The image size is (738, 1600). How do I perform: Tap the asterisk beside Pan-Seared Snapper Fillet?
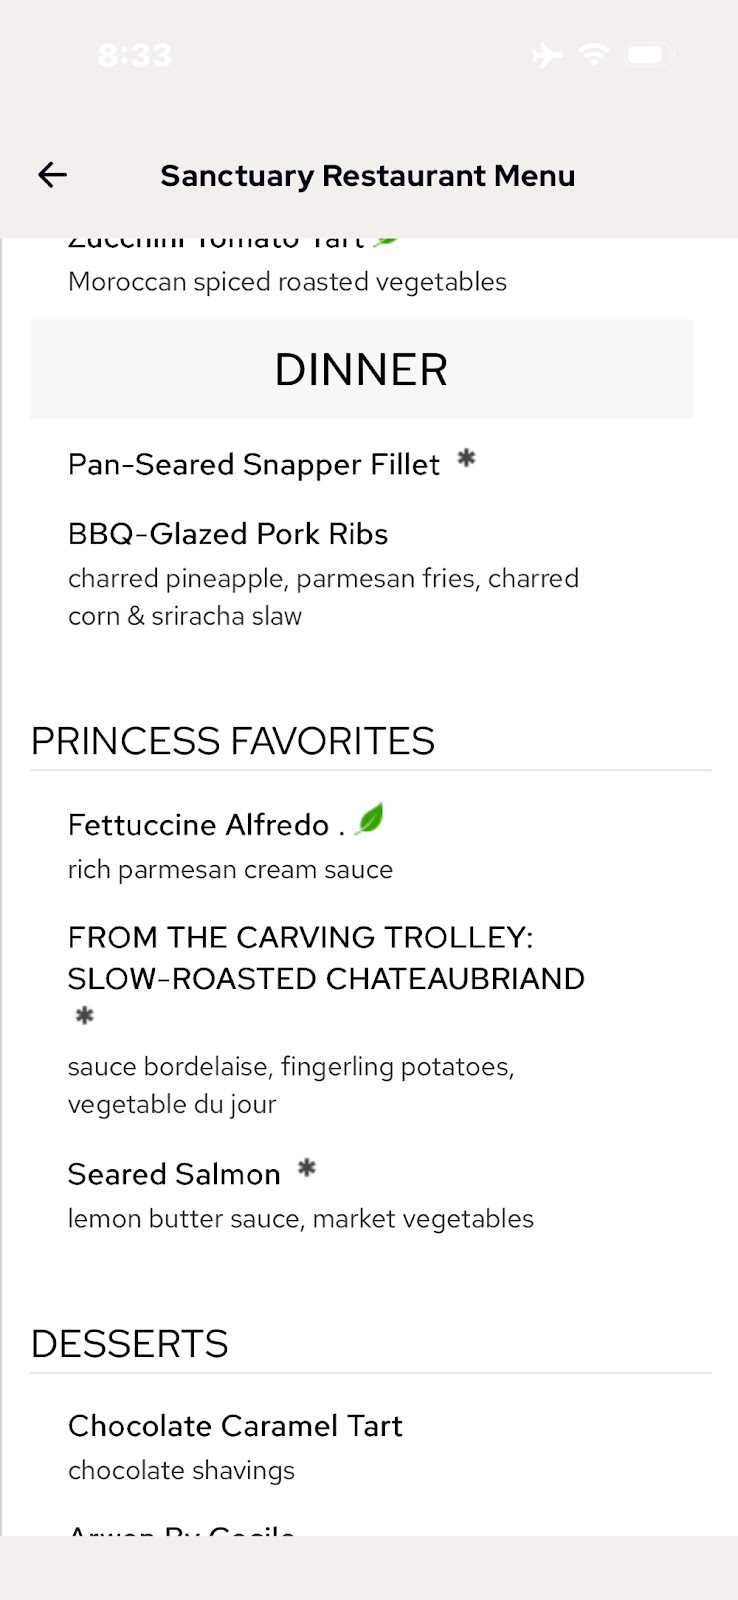[466, 459]
